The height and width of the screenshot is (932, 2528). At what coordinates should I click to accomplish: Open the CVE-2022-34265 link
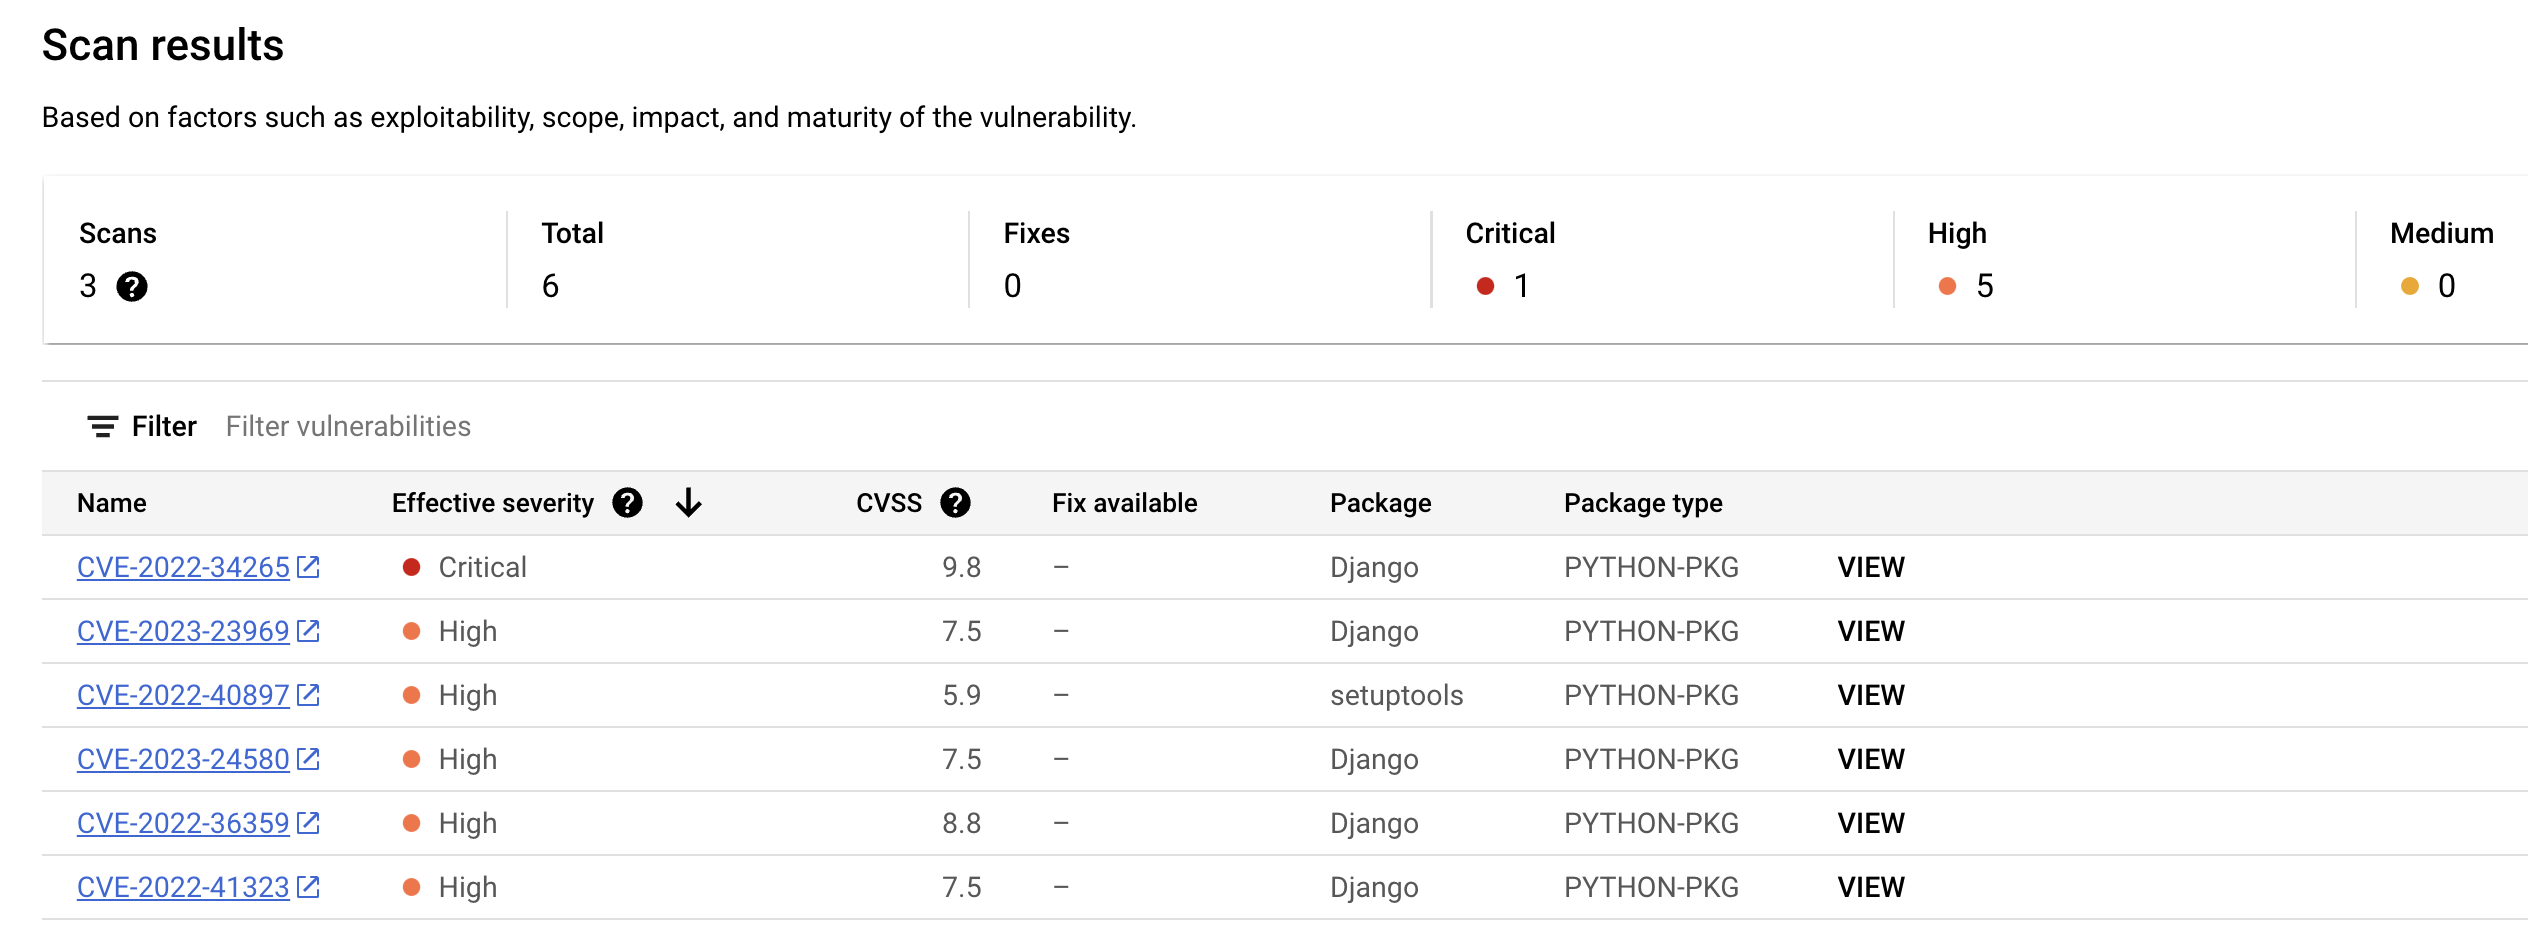(x=183, y=567)
